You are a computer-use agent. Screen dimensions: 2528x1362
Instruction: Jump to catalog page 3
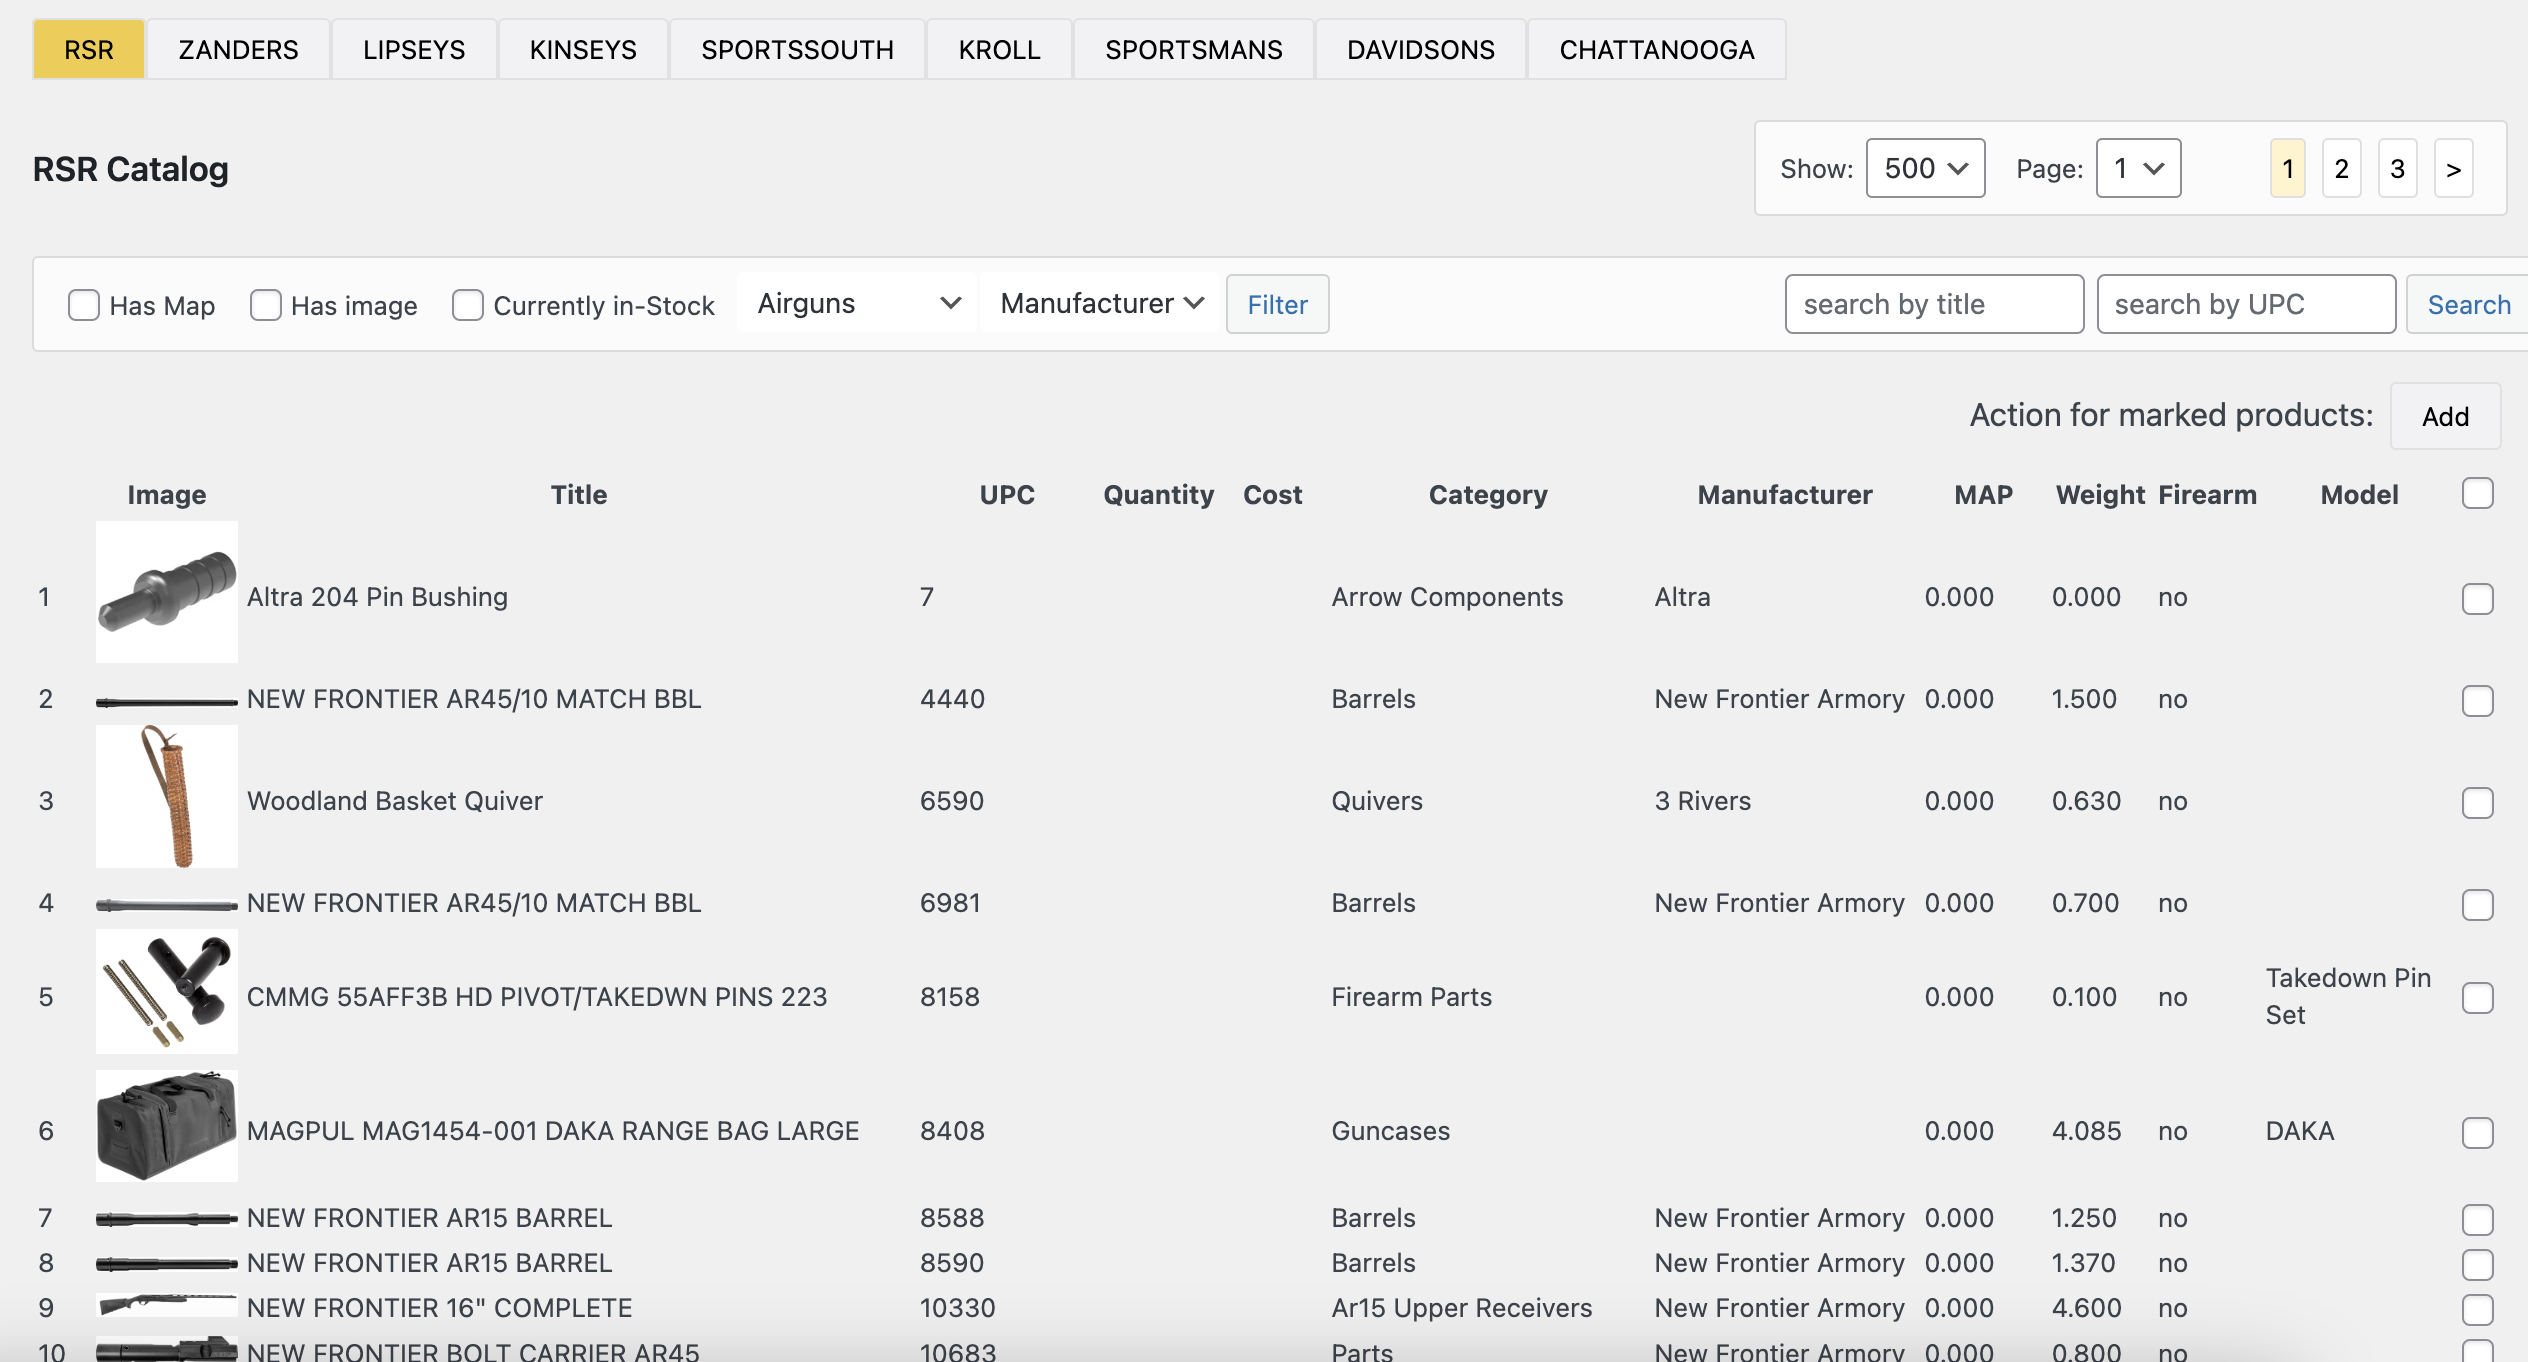pos(2397,168)
